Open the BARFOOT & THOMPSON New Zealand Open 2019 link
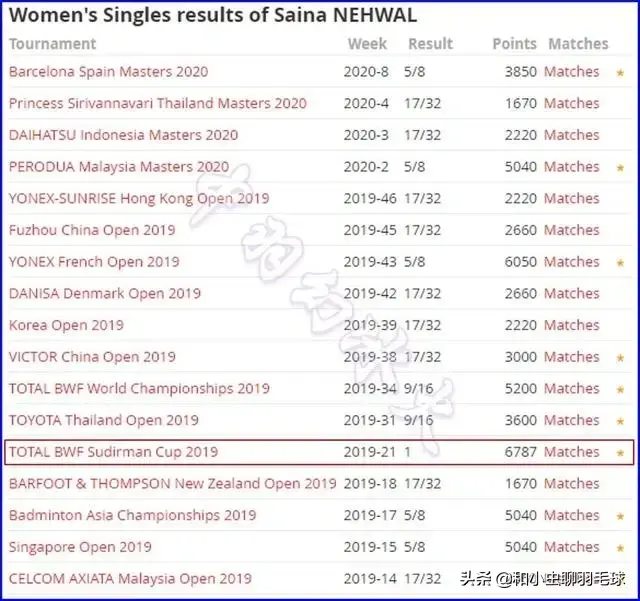Viewport: 640px width, 601px height. tap(172, 483)
